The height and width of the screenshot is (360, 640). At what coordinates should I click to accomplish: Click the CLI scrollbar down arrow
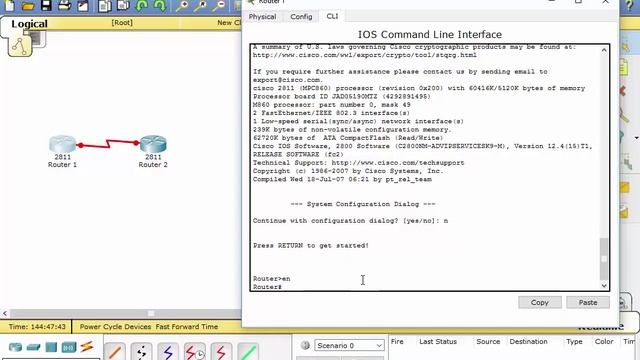(604, 286)
